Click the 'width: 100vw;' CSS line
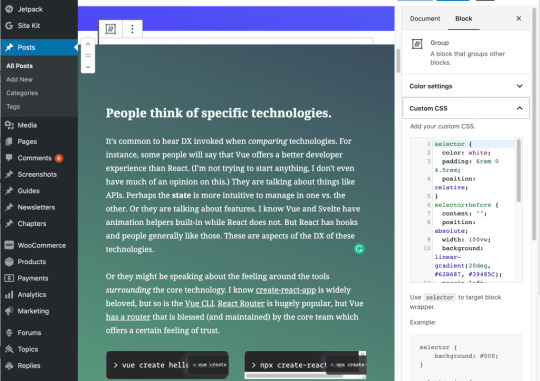540x381 pixels. [466, 239]
